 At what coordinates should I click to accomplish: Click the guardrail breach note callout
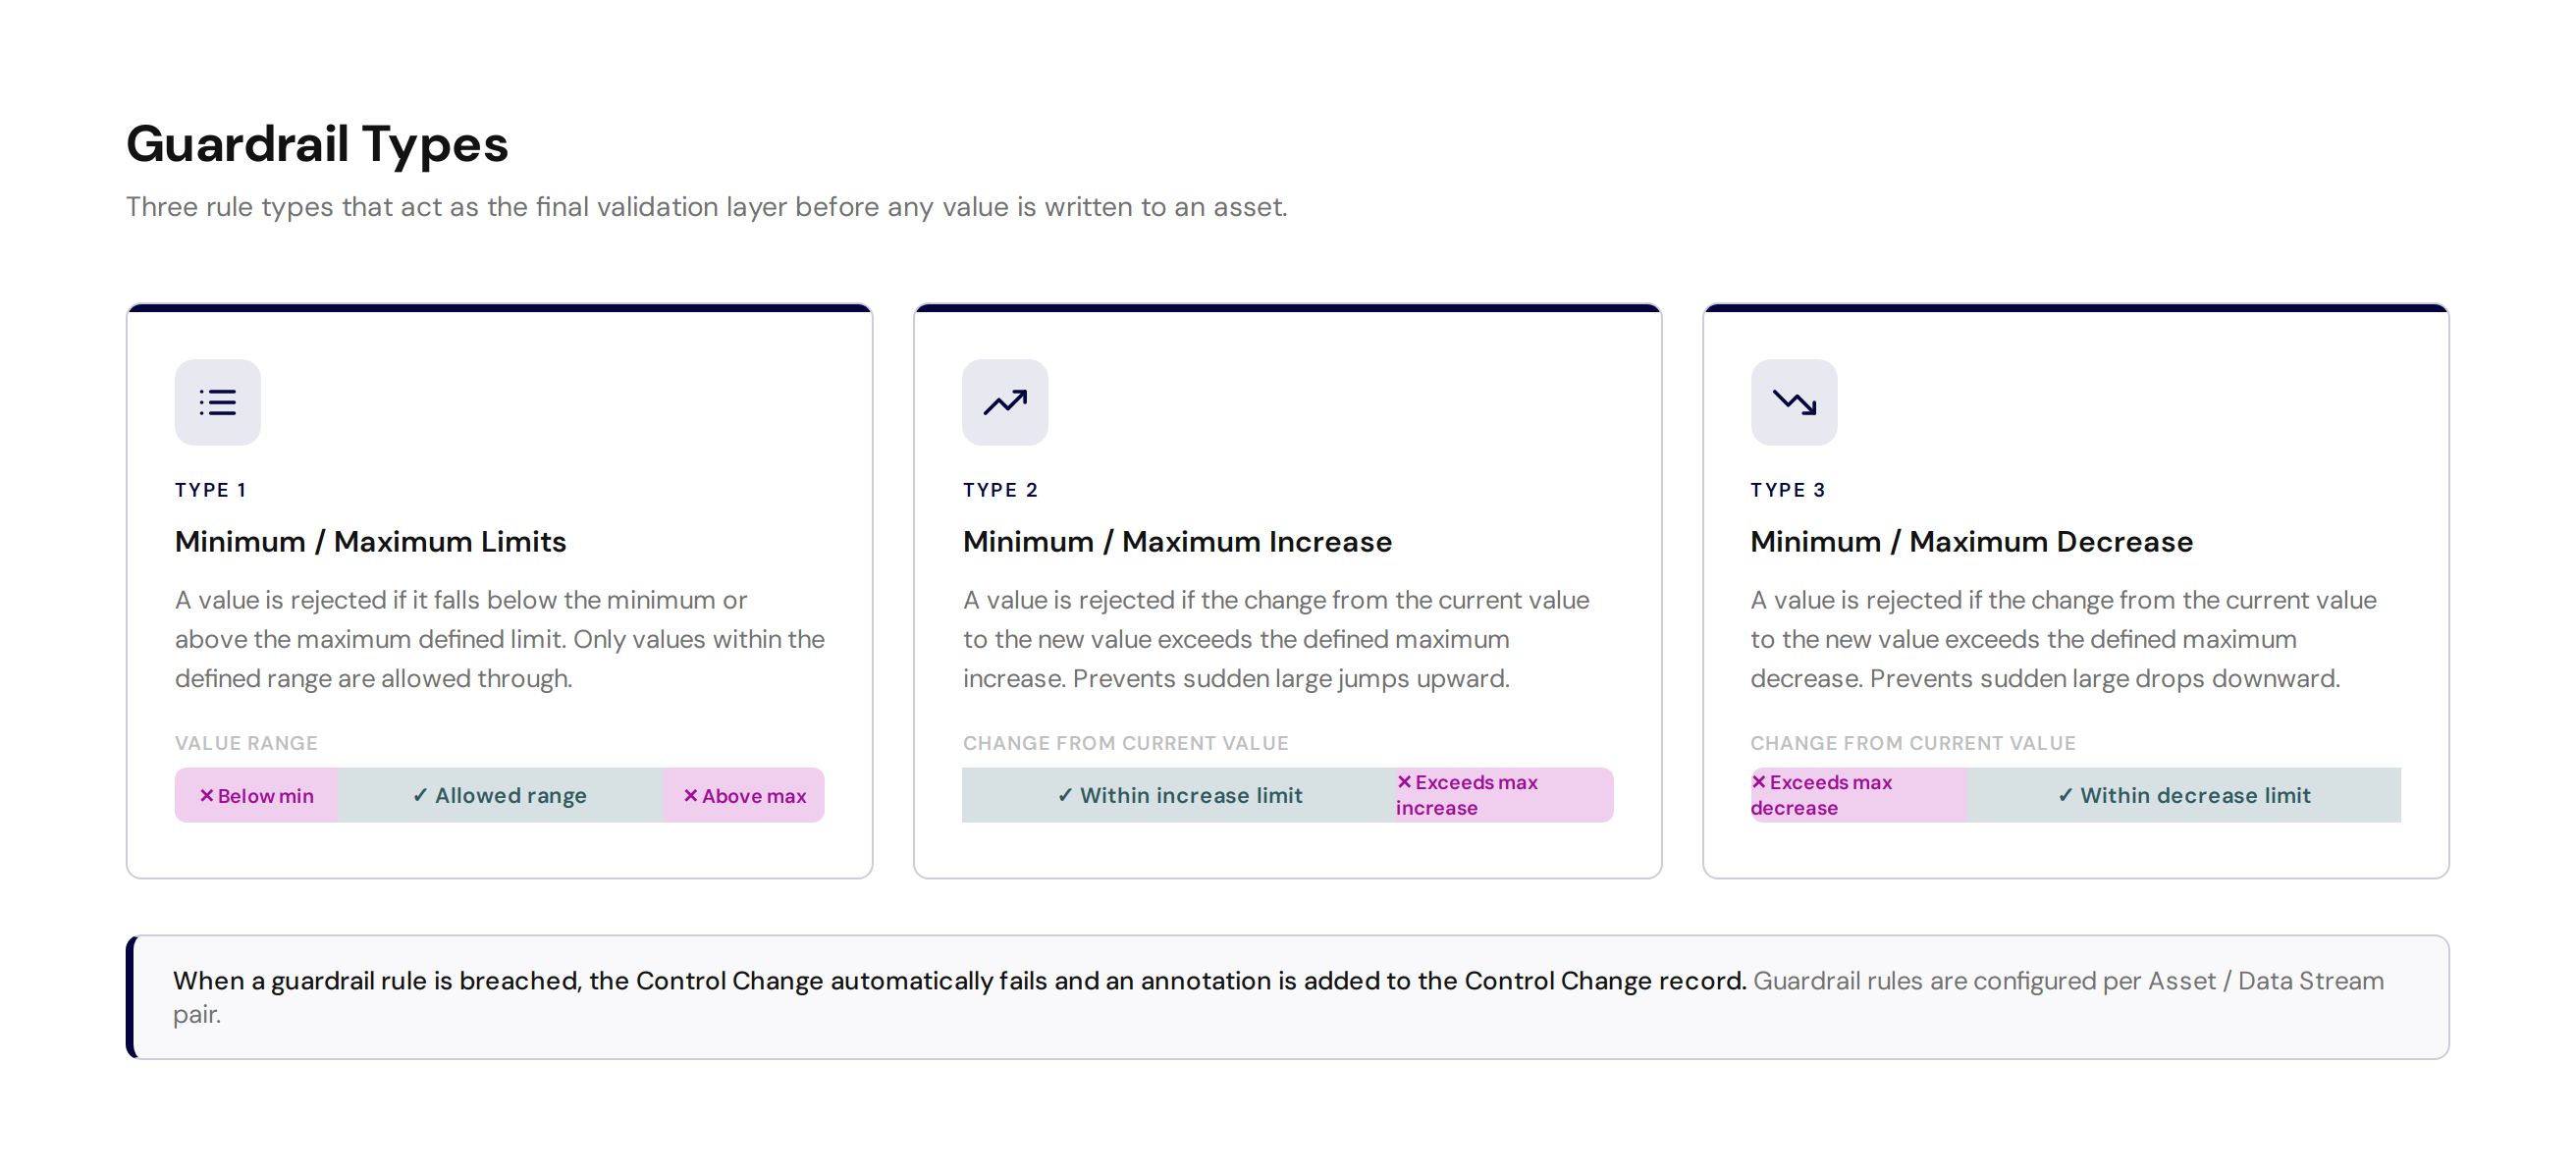1287,997
